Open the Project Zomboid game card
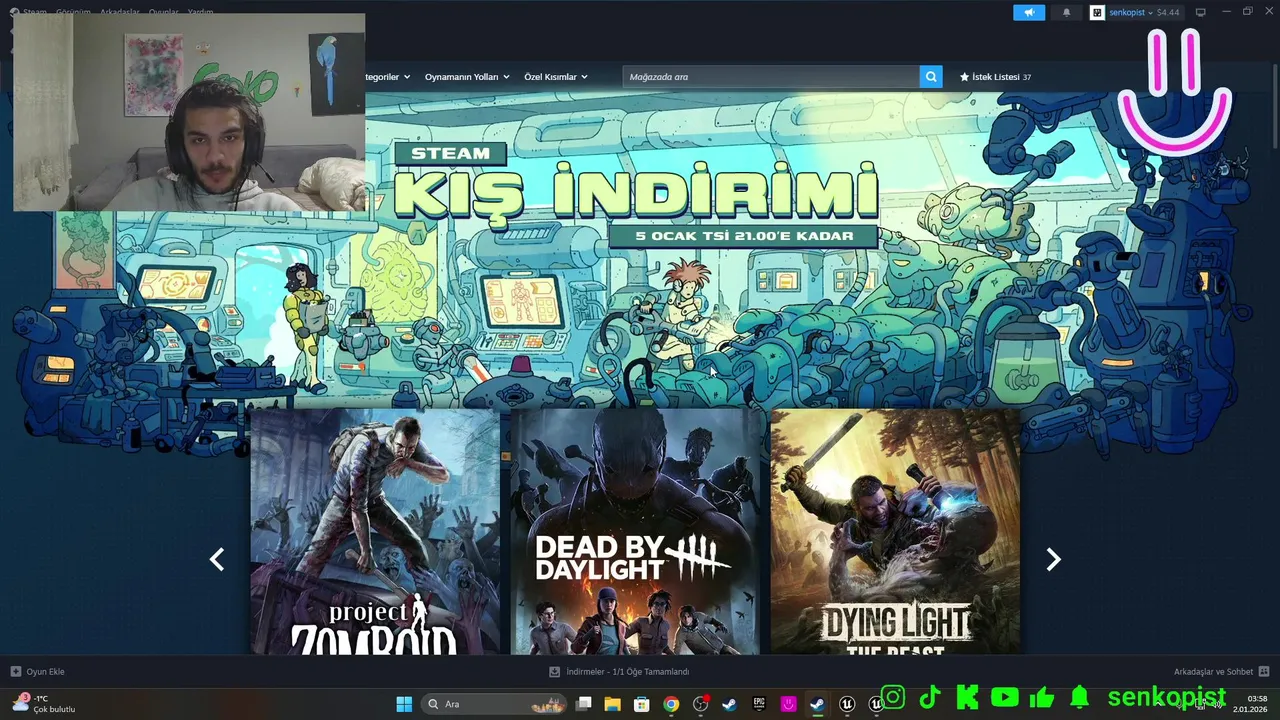The height and width of the screenshot is (720, 1280). tap(375, 532)
